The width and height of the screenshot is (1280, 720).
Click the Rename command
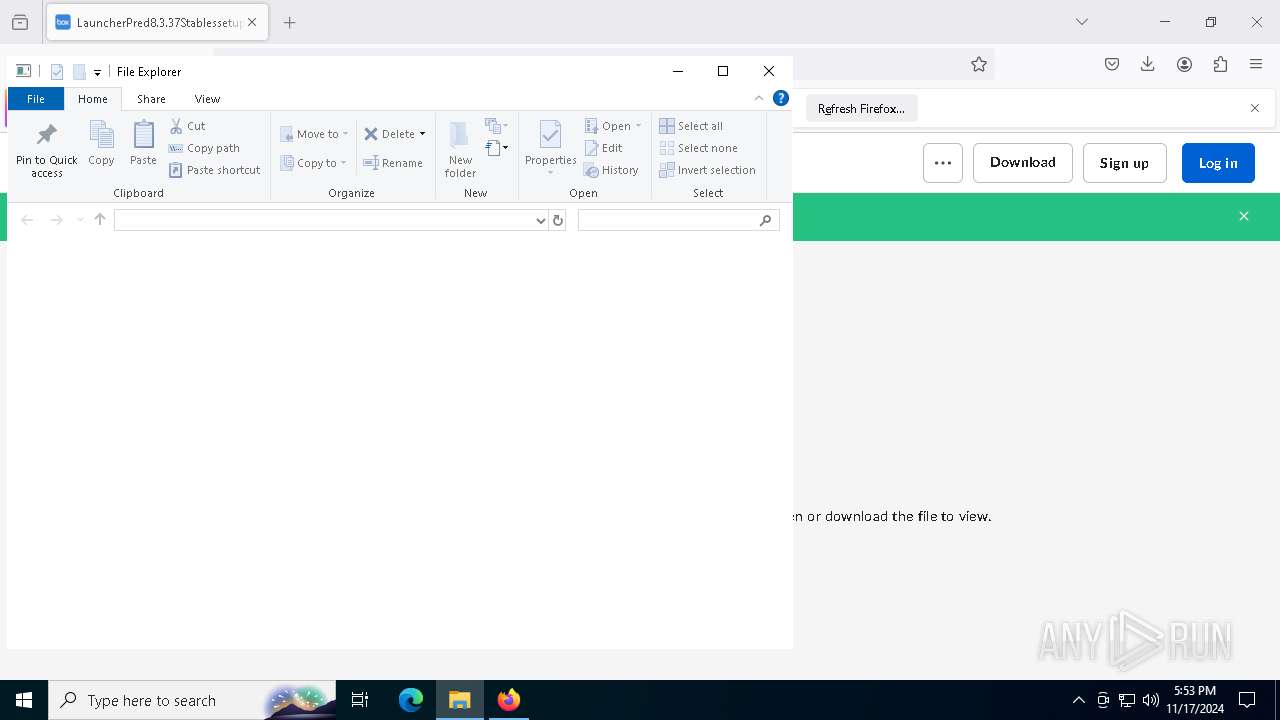click(392, 163)
